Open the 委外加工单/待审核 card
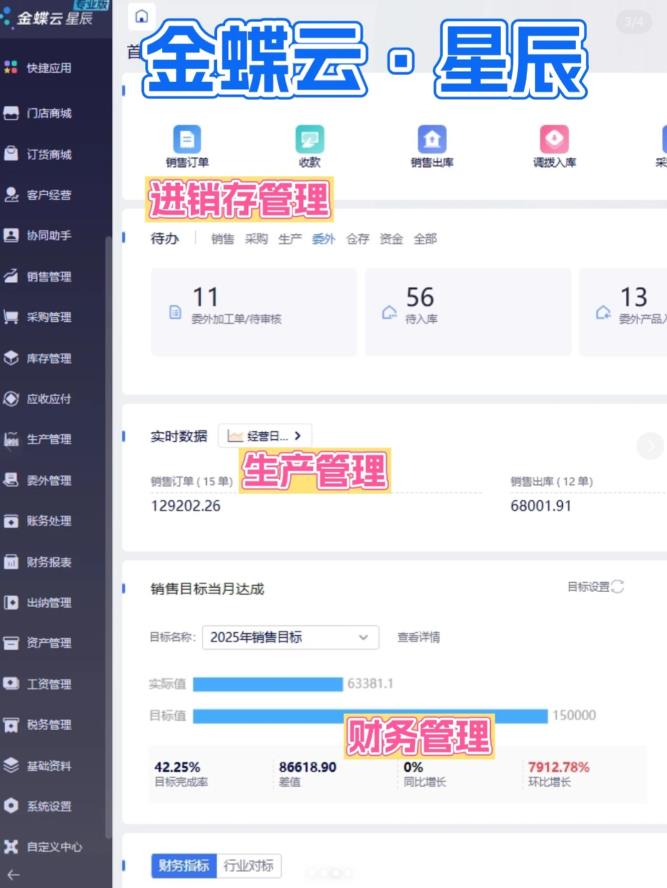The image size is (667, 888). (253, 312)
